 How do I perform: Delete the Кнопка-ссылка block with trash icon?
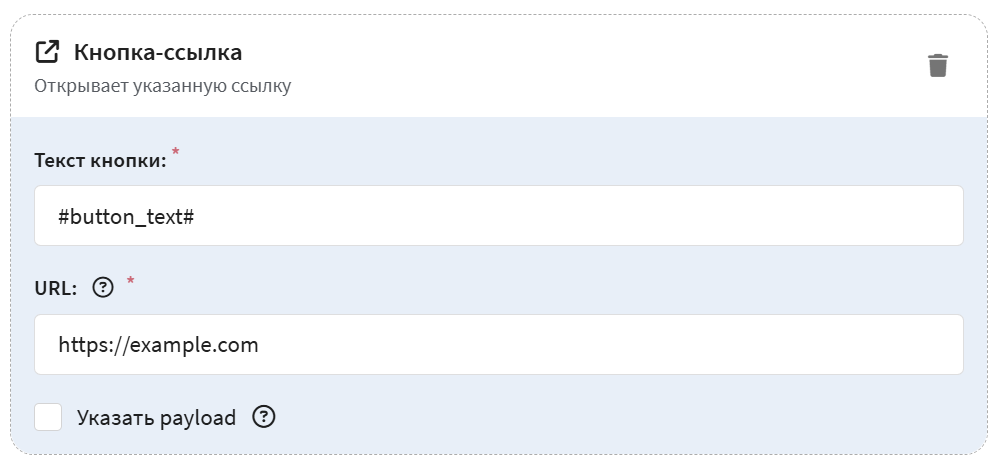pos(937,66)
